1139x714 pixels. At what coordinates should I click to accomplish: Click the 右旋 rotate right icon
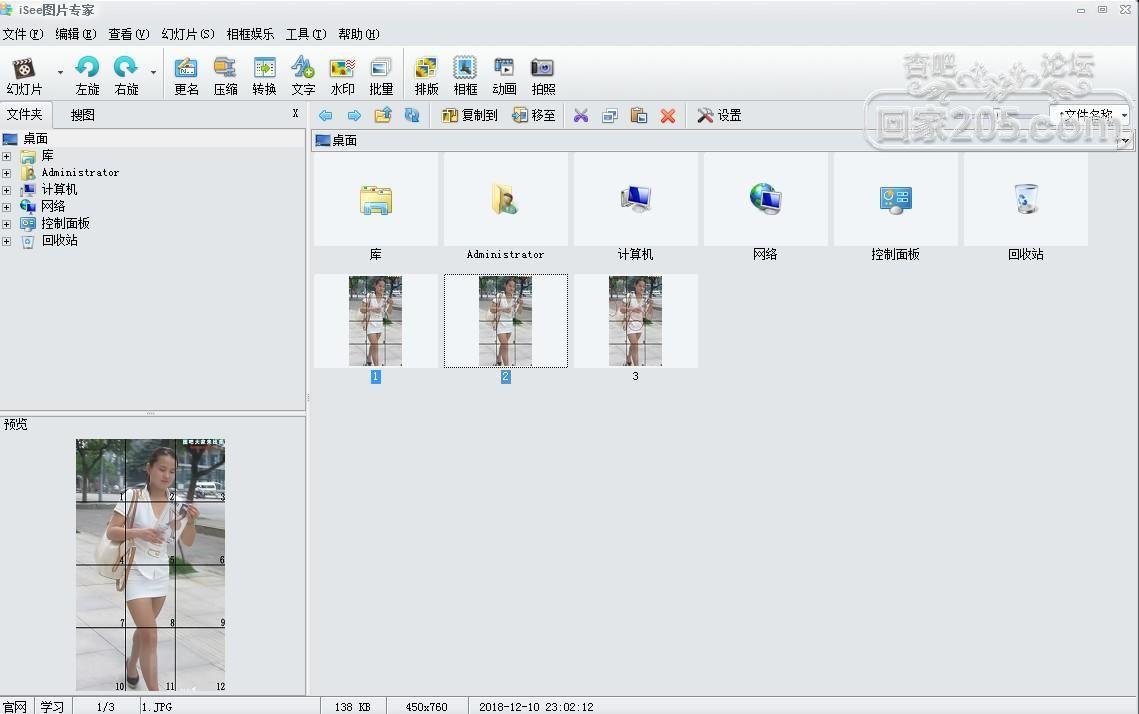coord(126,74)
